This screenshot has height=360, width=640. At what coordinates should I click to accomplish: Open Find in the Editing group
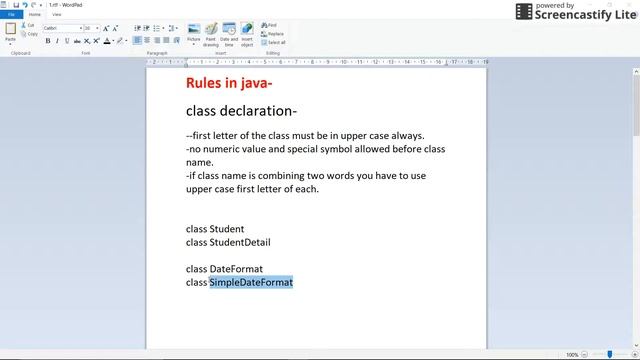coord(269,25)
